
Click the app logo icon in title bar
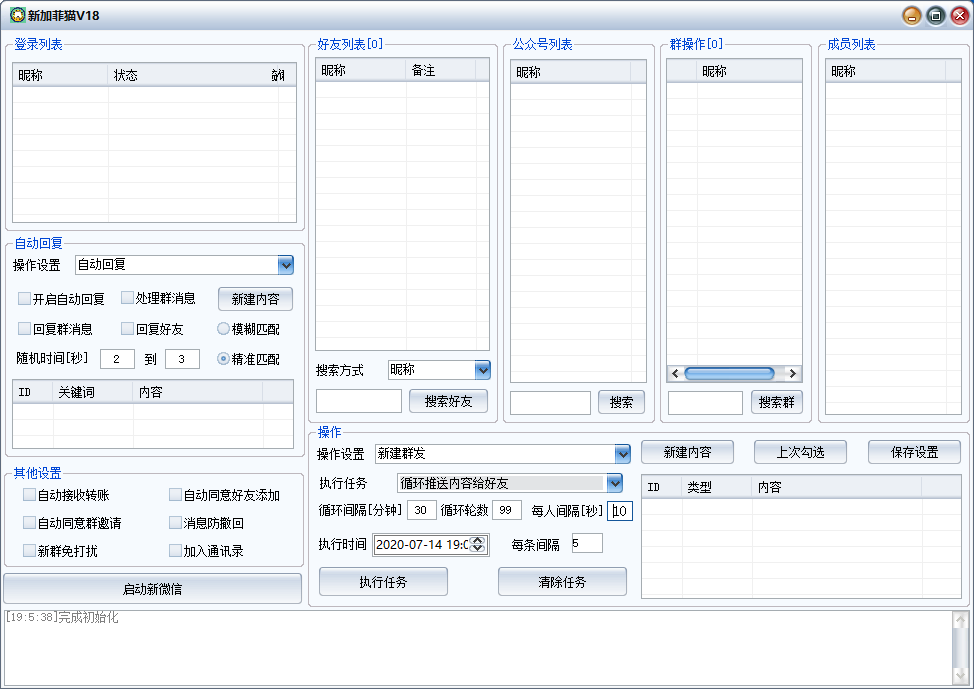click(17, 15)
